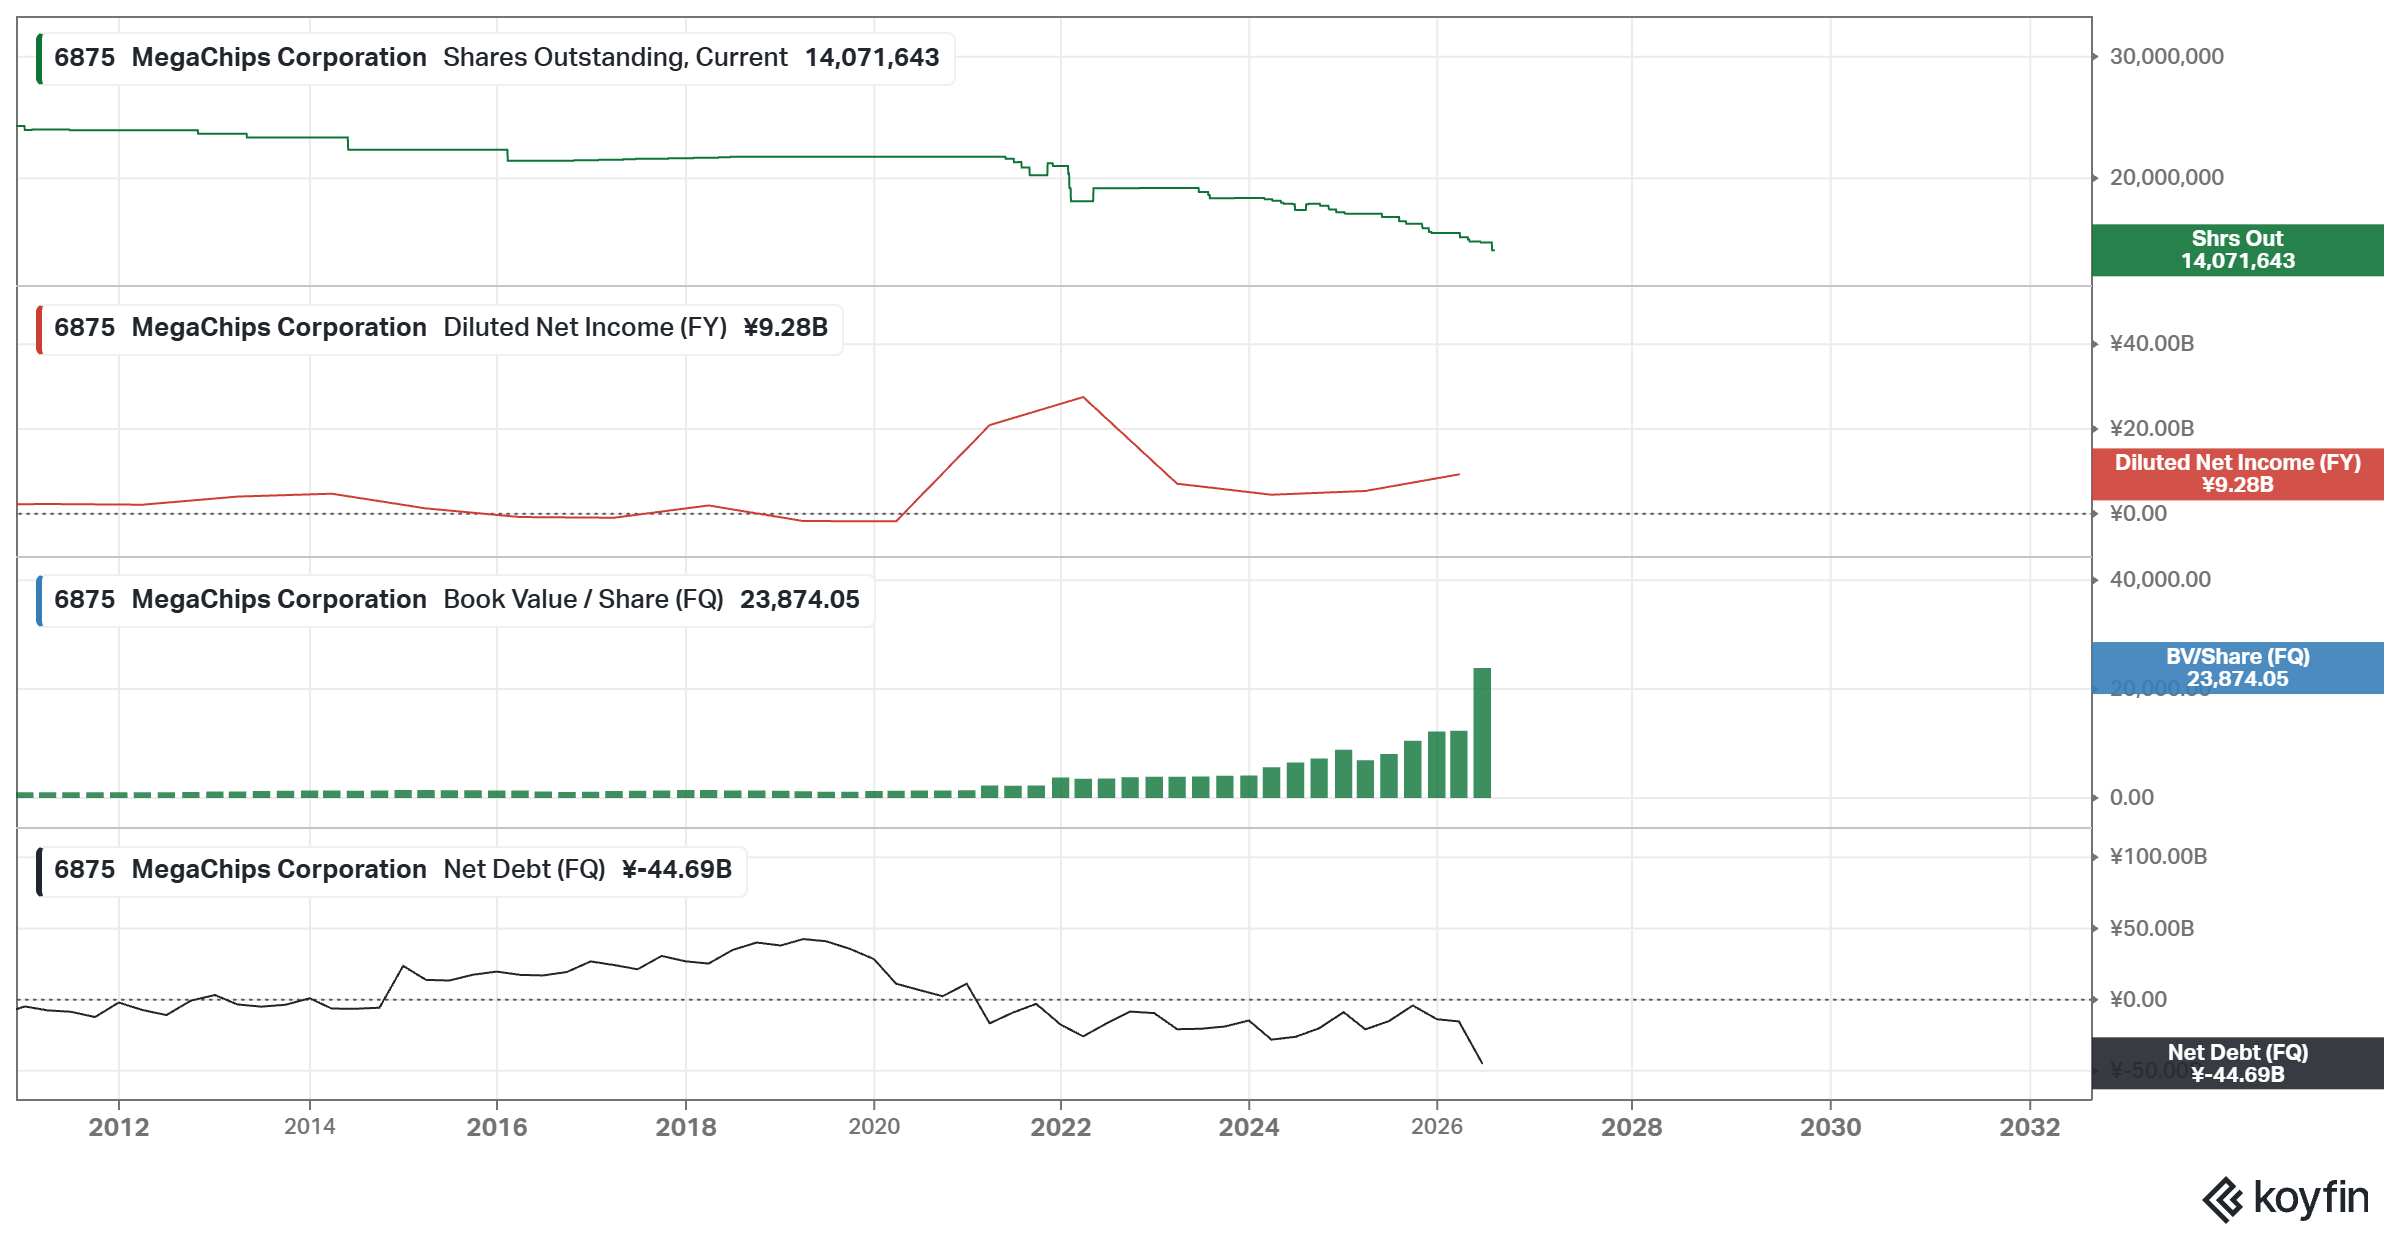
Task: Click '0.00' on the Book Value axis
Action: 2132,798
